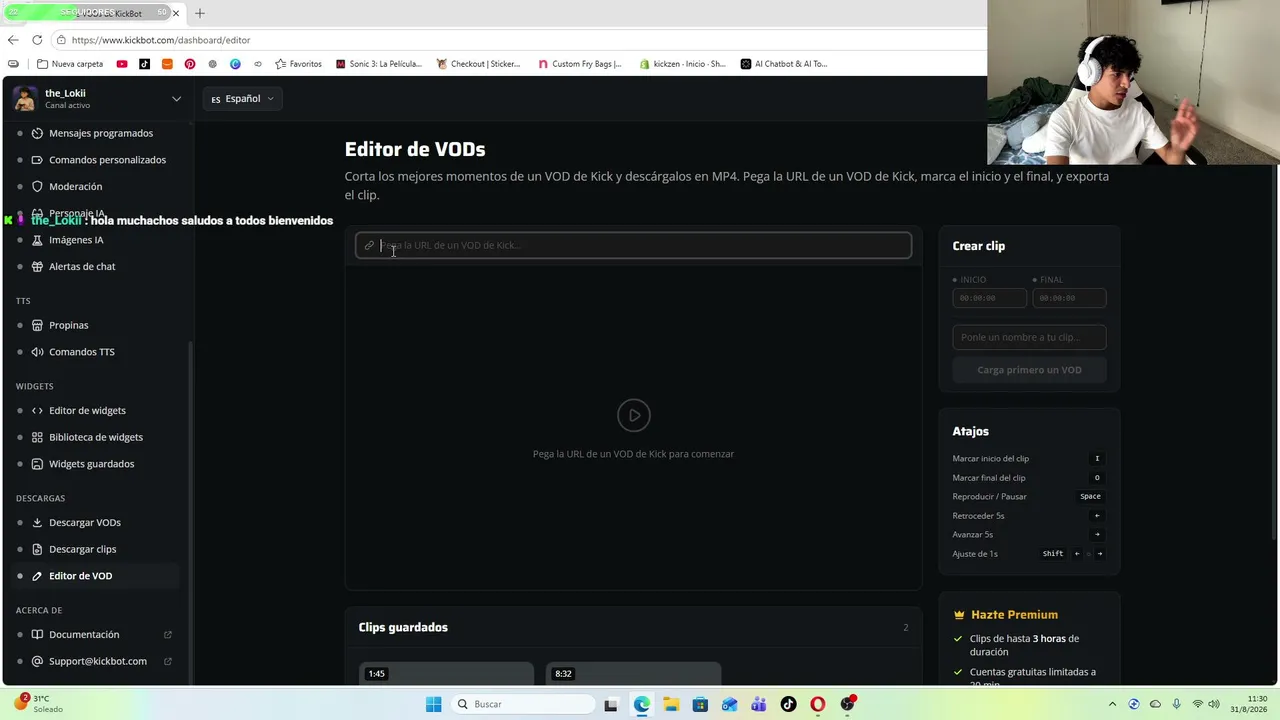Open the Nueva carpeta bookmarks folder
Viewport: 1280px width, 720px height.
pyautogui.click(x=69, y=64)
